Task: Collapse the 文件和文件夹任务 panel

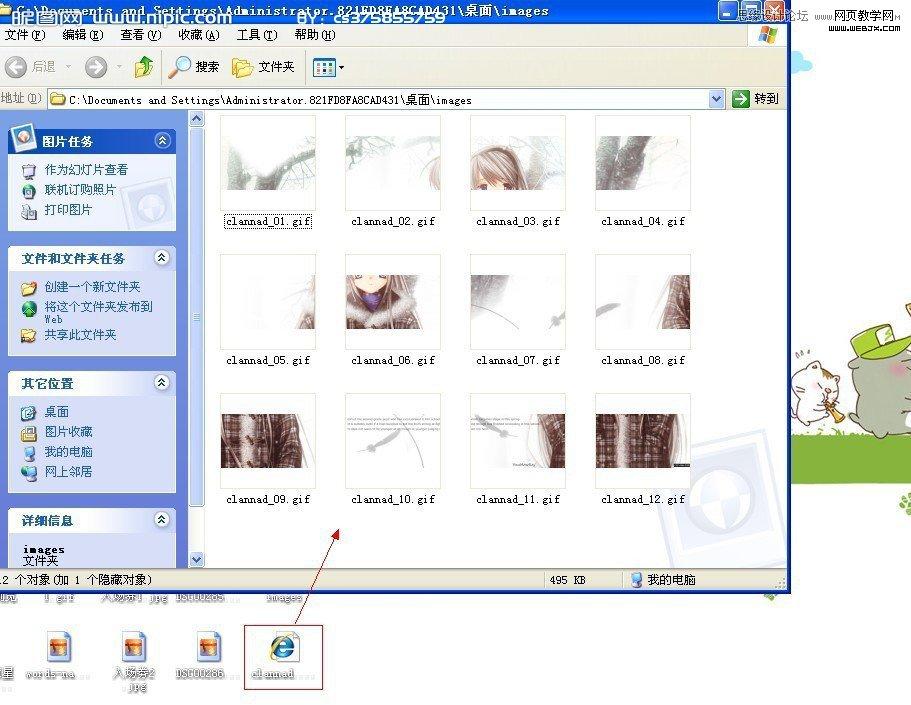Action: (162, 257)
